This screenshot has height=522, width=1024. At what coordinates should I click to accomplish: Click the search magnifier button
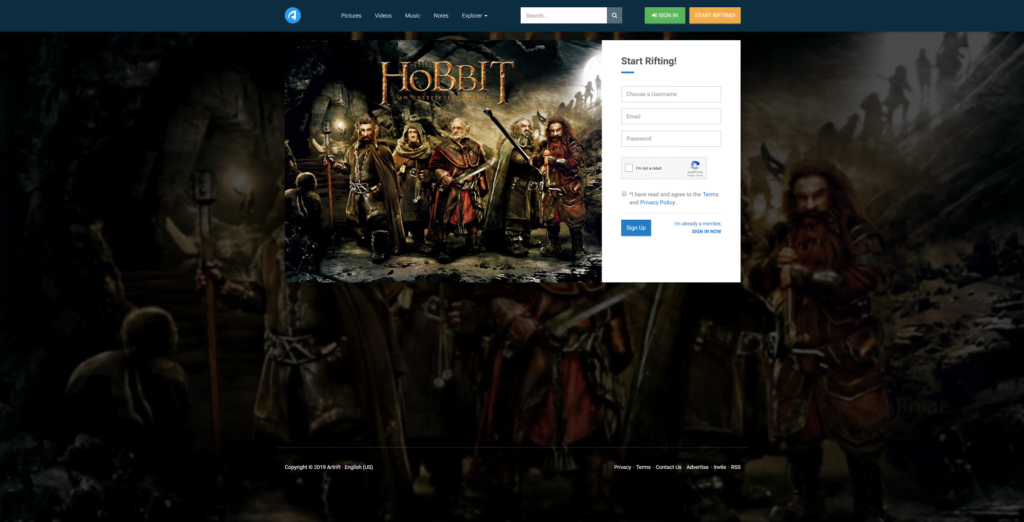615,15
